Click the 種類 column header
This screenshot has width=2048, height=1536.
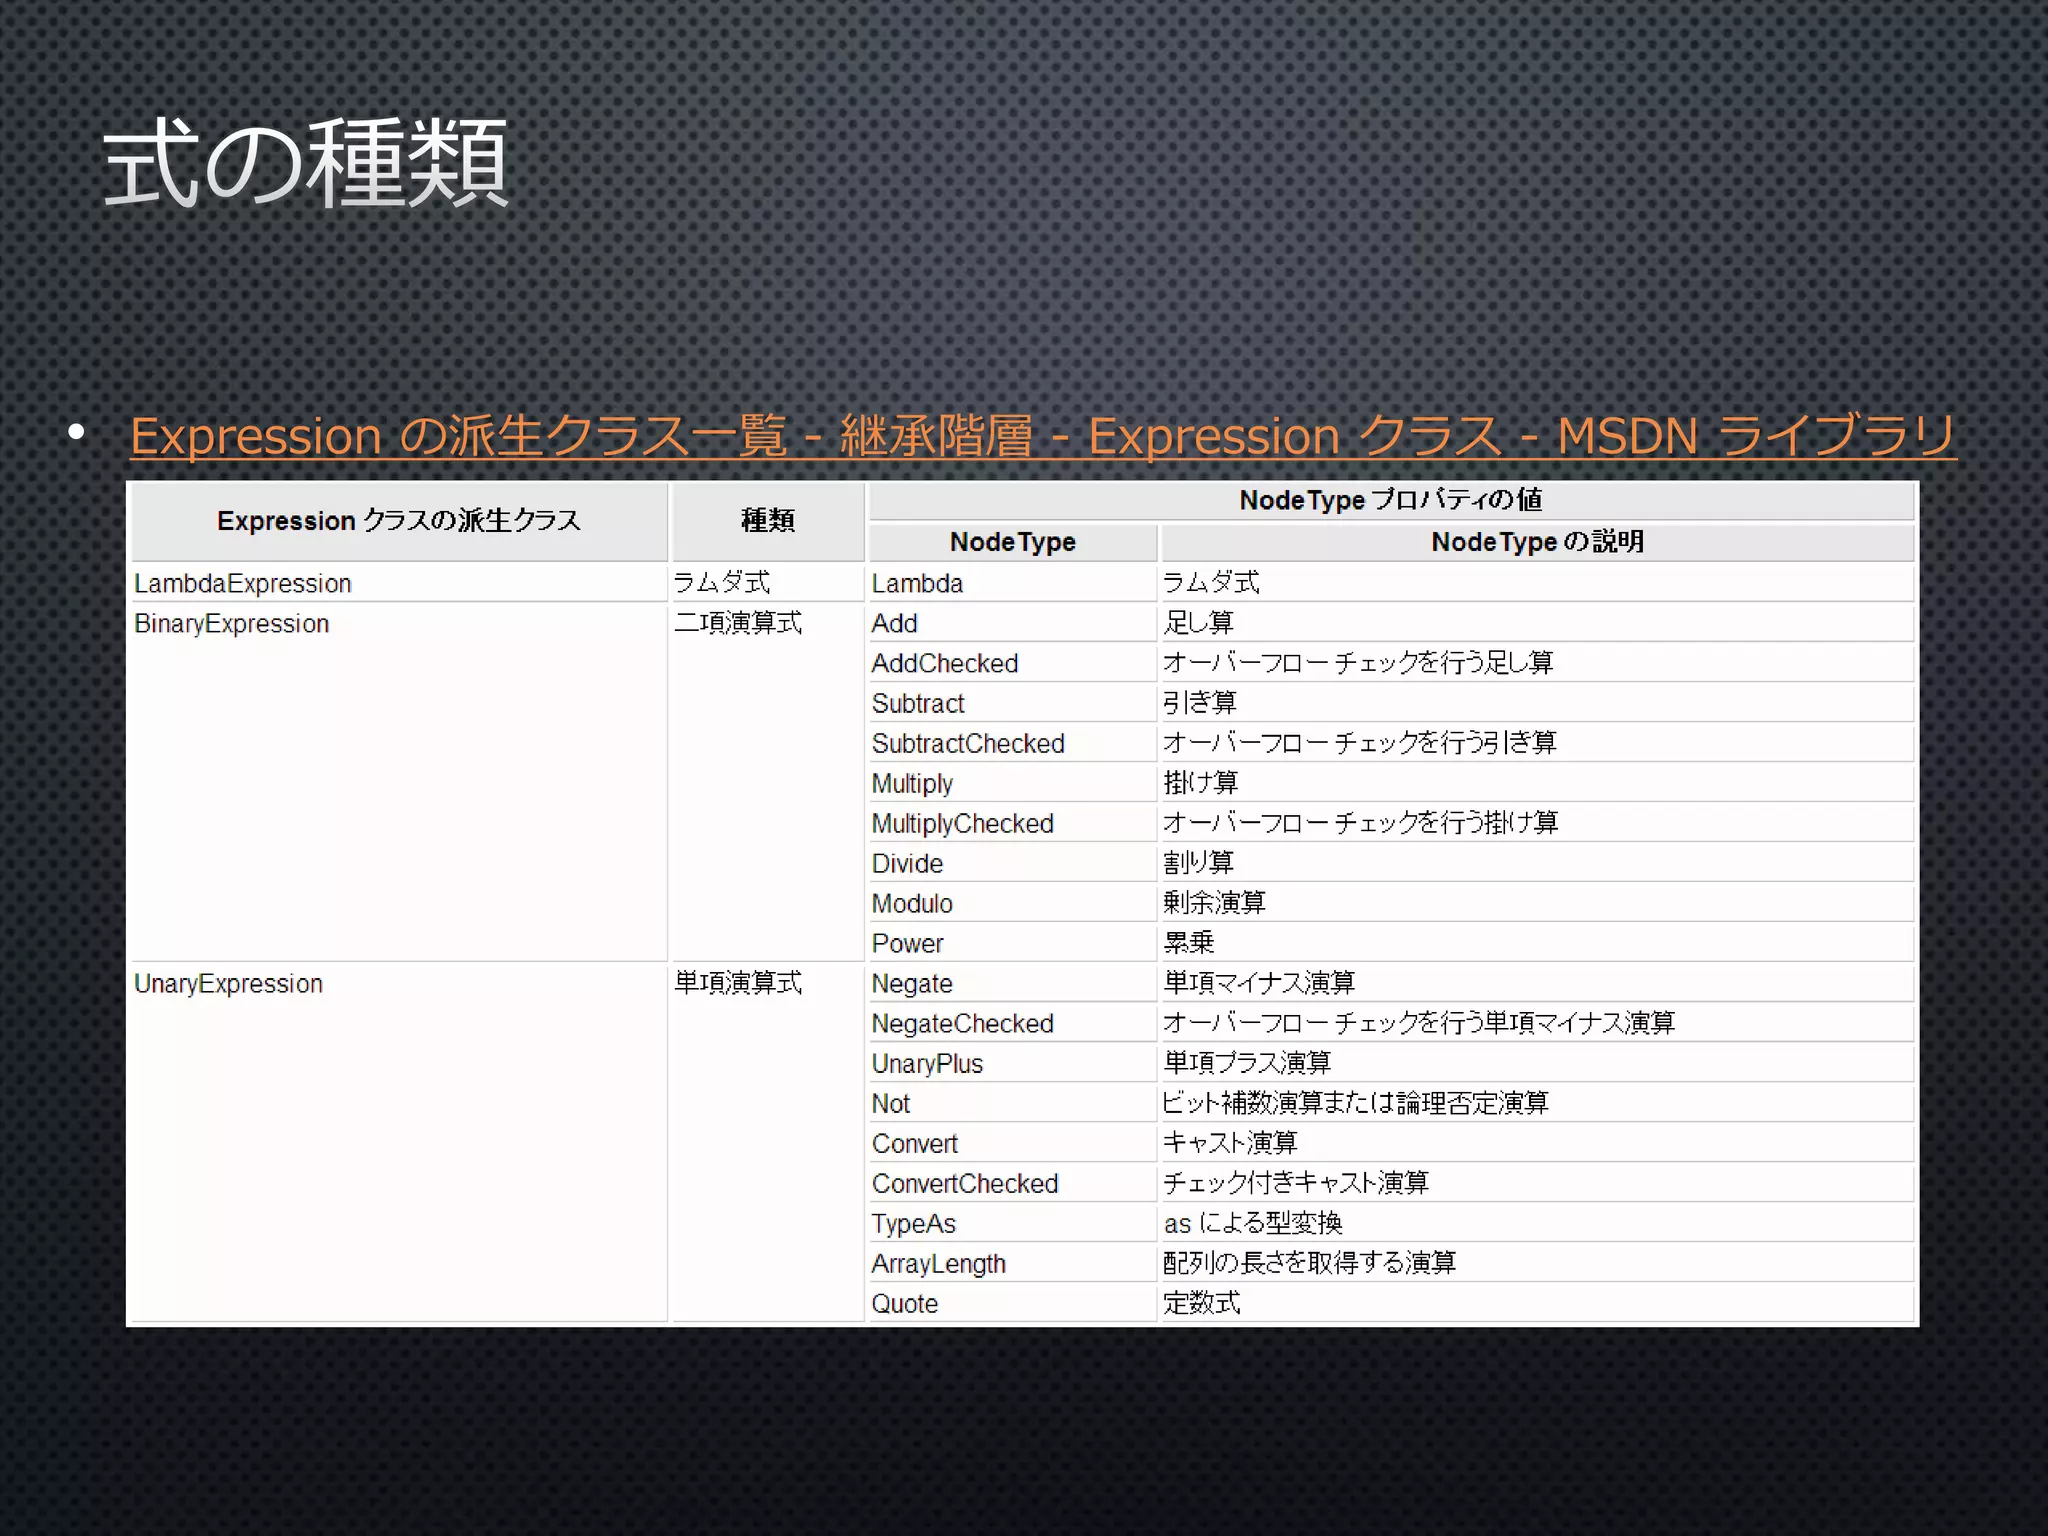[768, 521]
